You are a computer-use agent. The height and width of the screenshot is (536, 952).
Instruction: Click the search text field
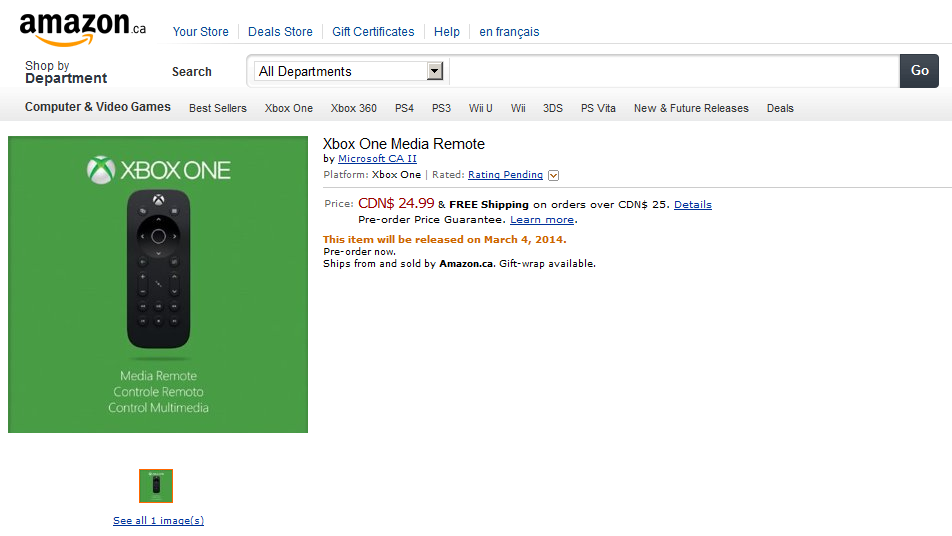pos(674,71)
